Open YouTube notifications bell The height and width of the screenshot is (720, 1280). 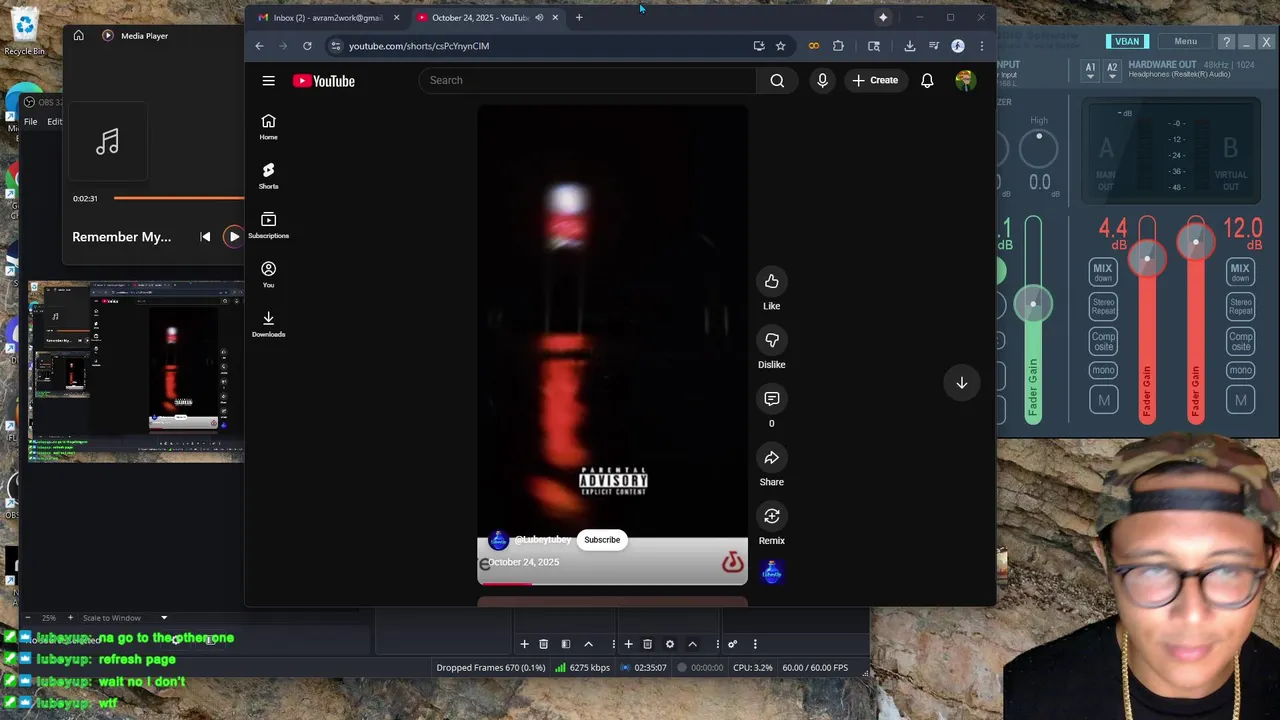[927, 80]
